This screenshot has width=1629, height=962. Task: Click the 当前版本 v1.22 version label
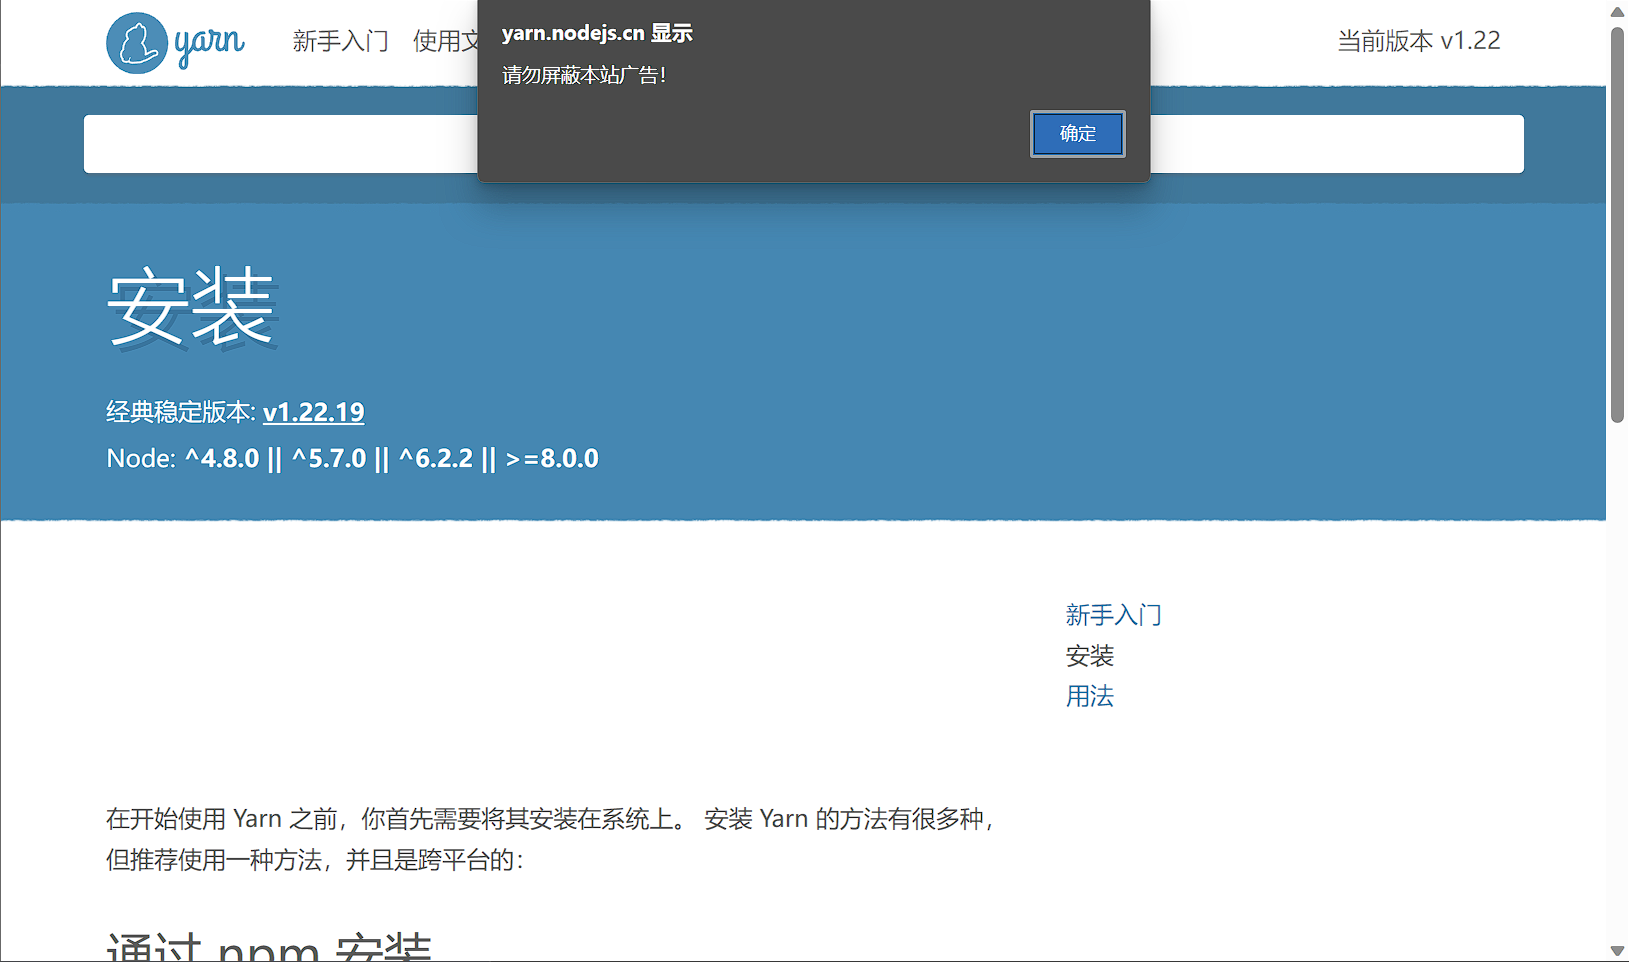(1420, 41)
